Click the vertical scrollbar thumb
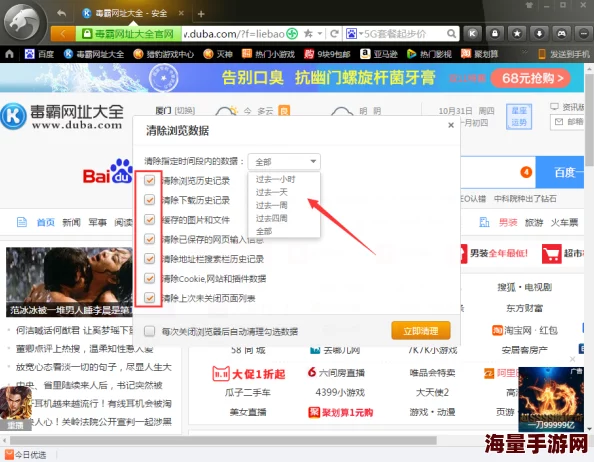594x462 pixels. (x=589, y=120)
